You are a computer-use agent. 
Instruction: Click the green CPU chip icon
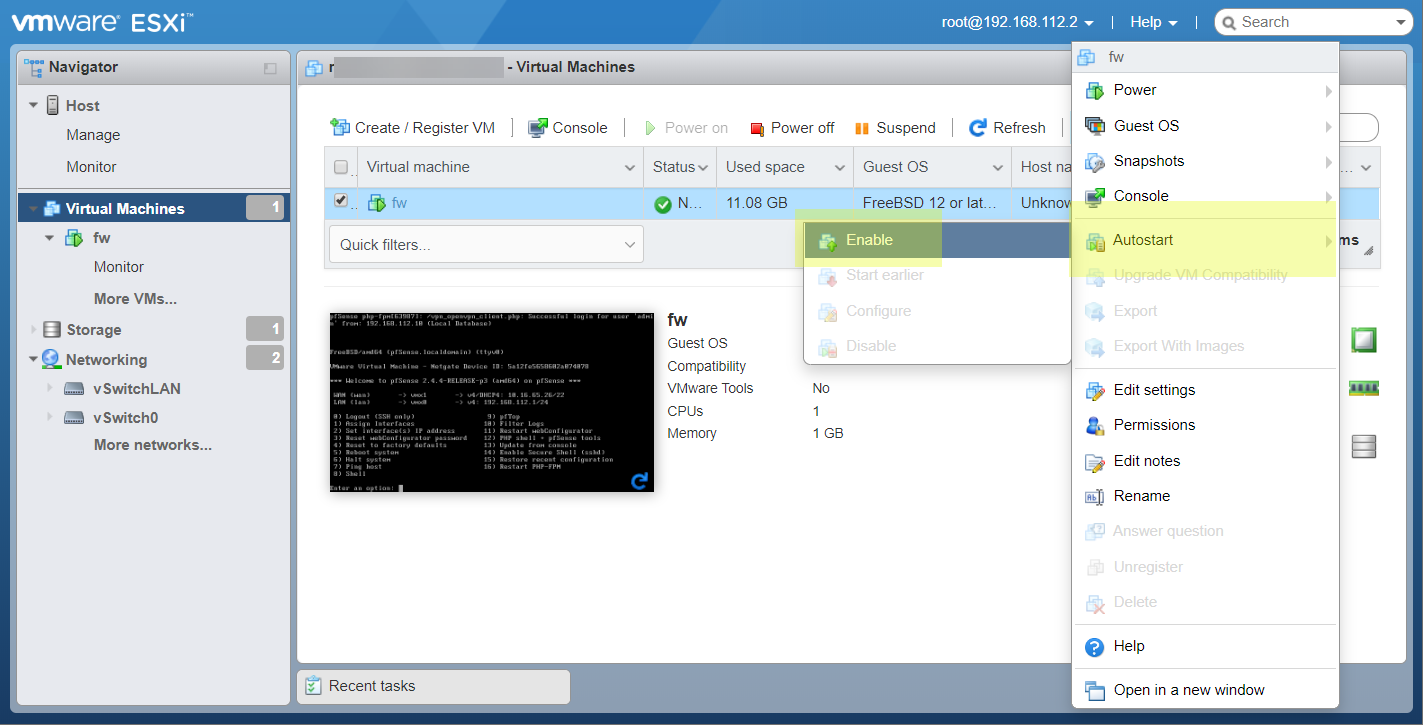[1364, 340]
